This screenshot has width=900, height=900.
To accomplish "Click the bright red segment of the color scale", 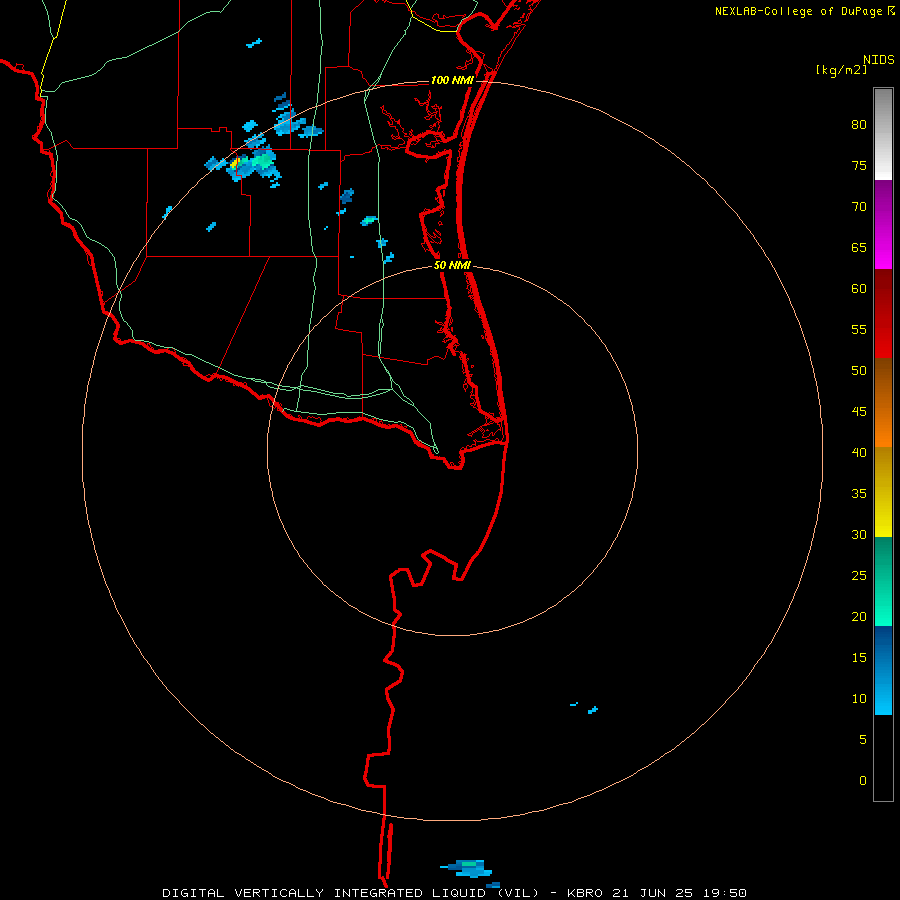I will click(883, 313).
